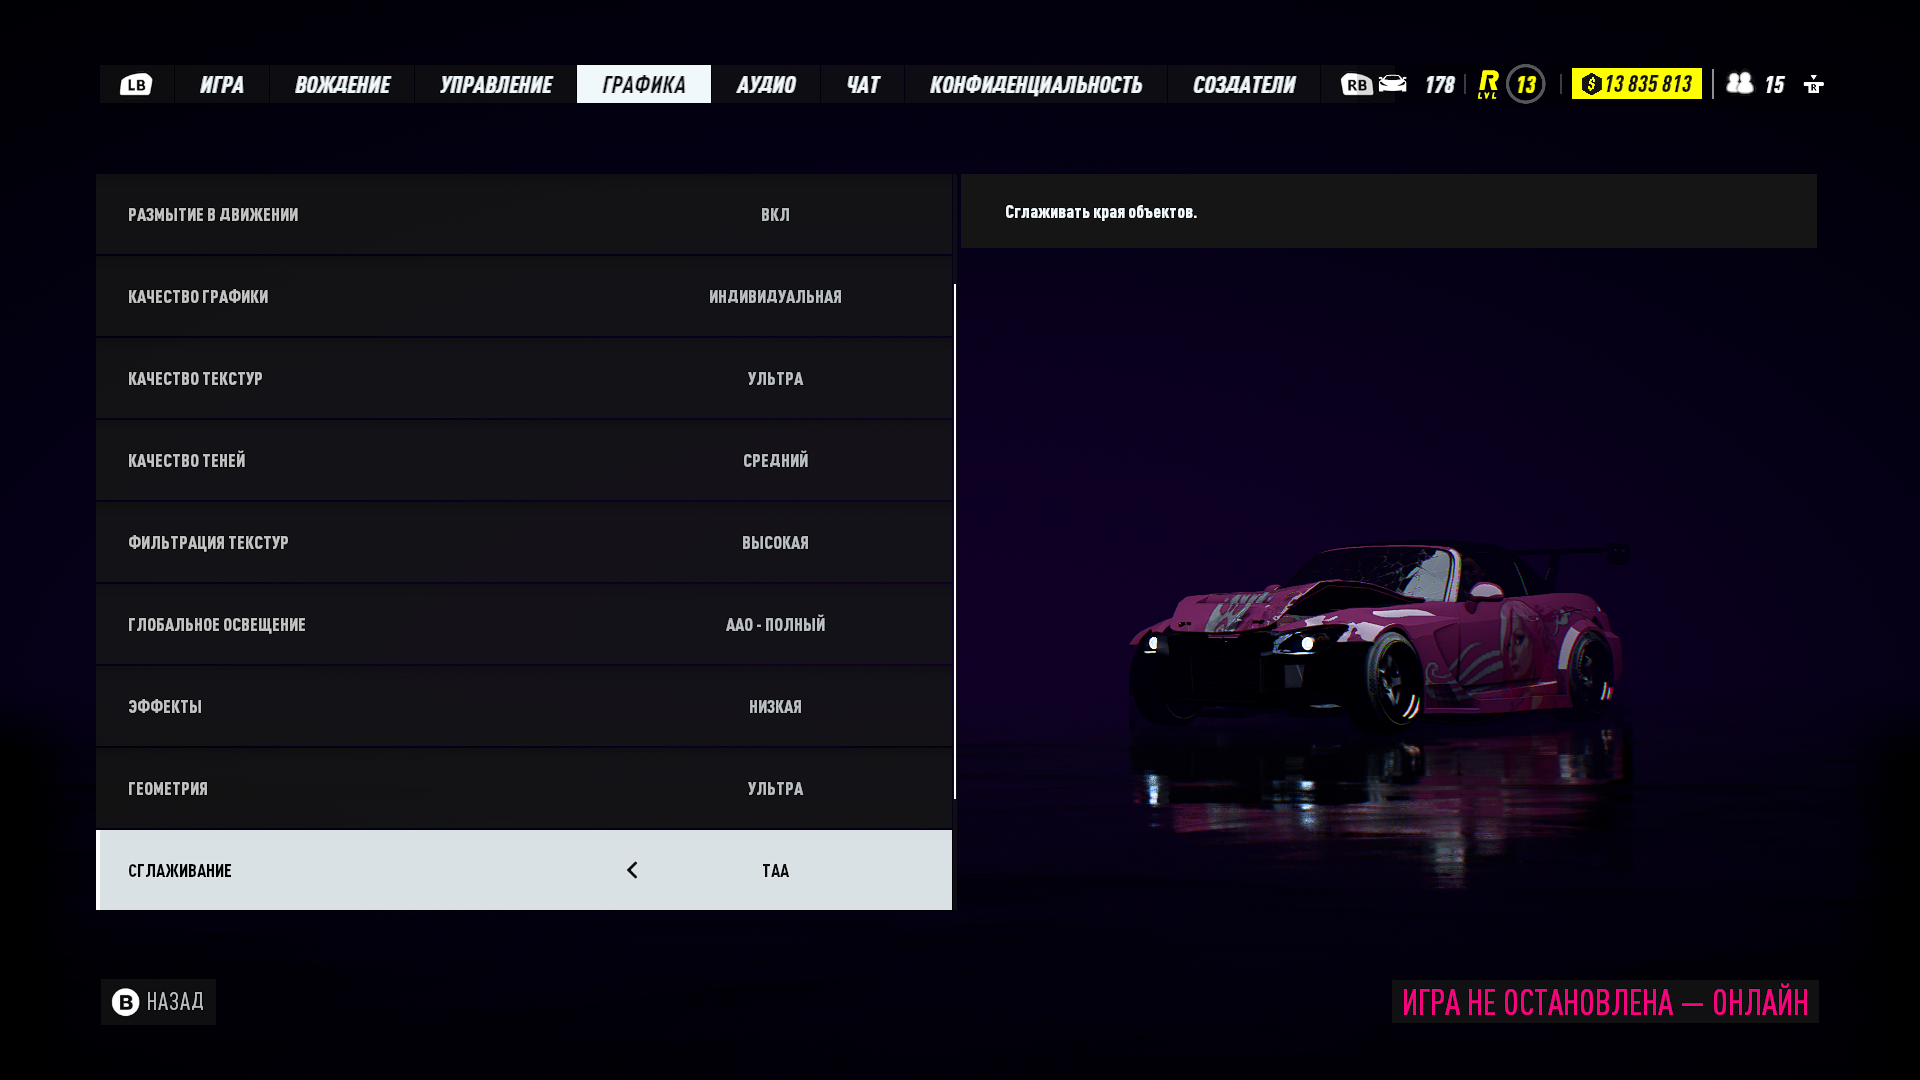Click the ИГРА НЕ ОСТАНОВЛЕНА — ОНЛАЙН banner
The image size is (1920, 1080).
pyautogui.click(x=1605, y=1002)
